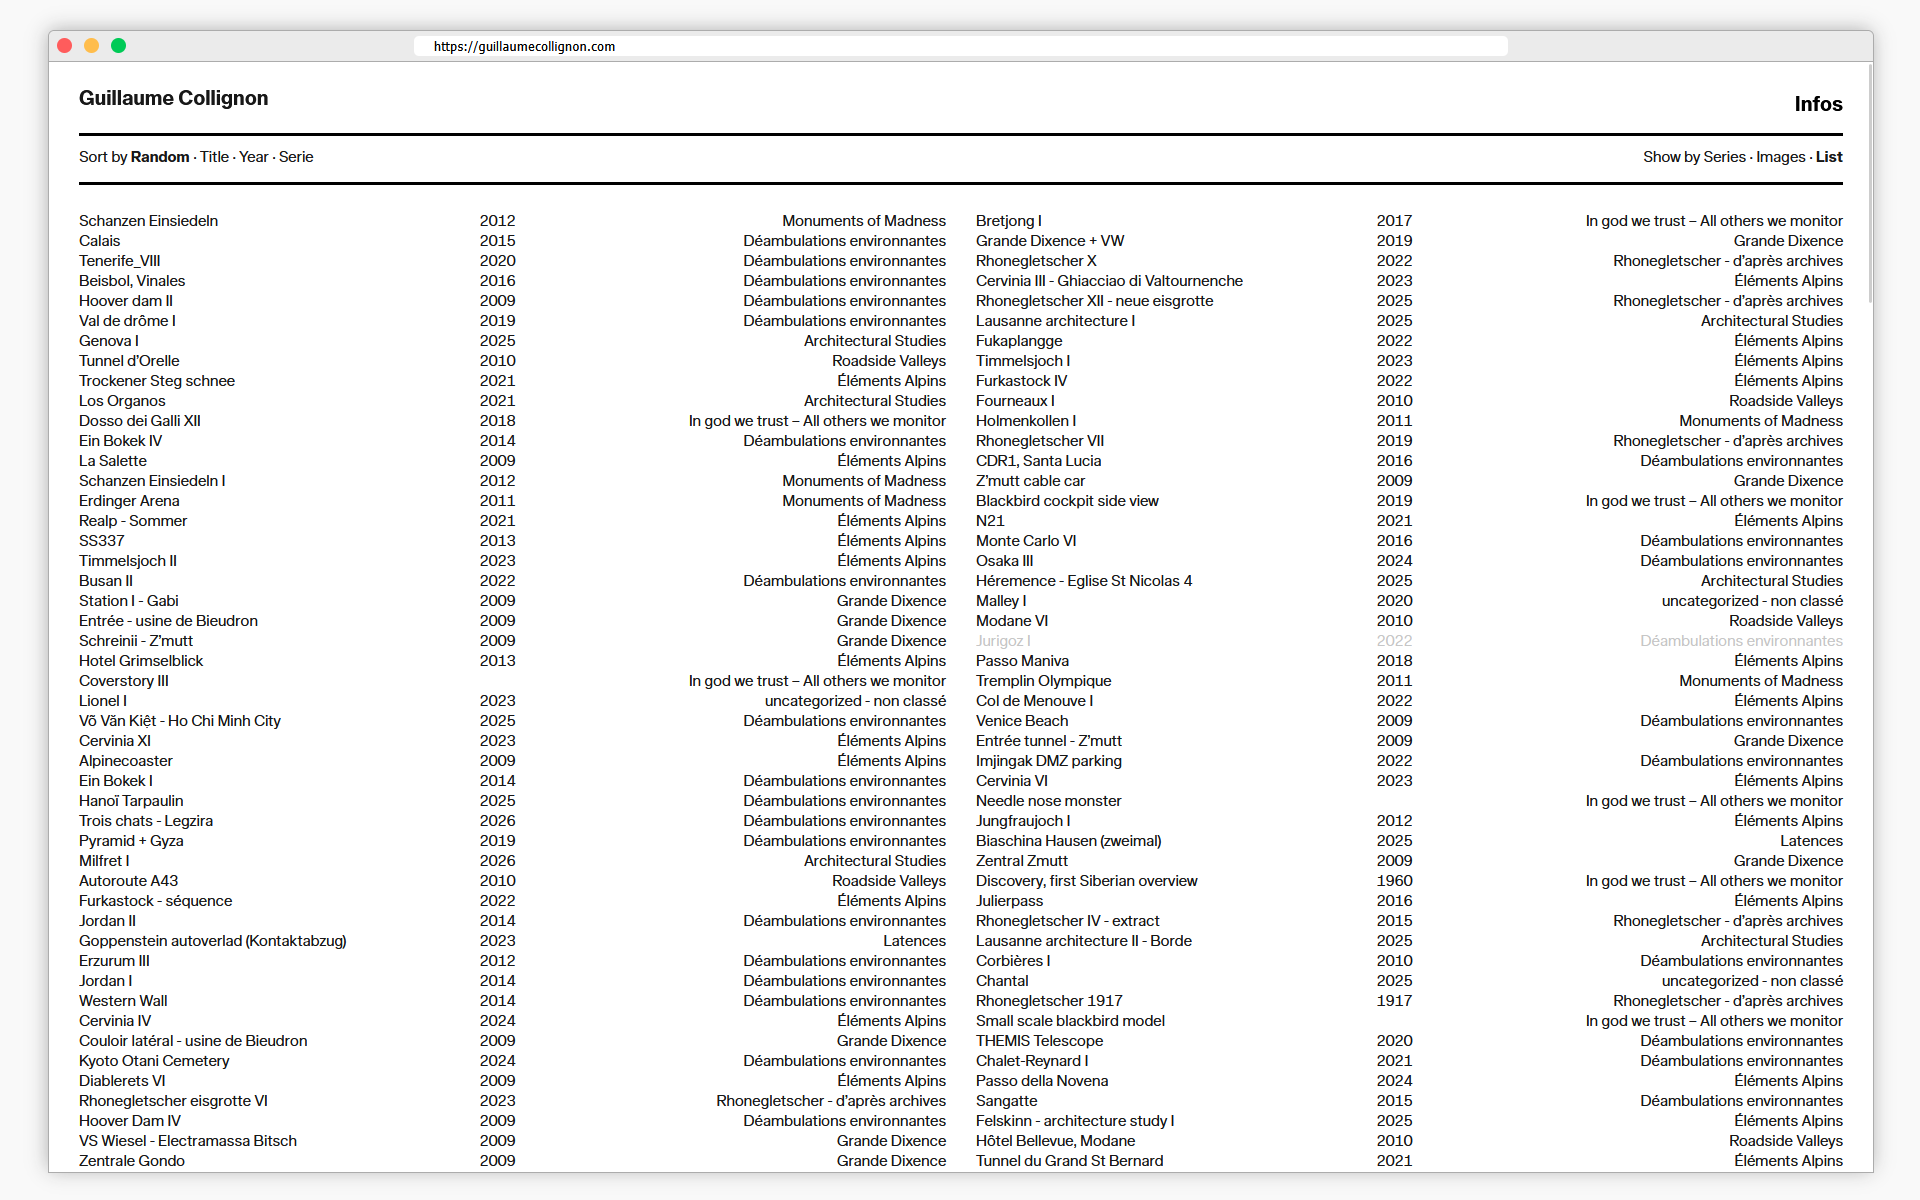This screenshot has width=1920, height=1200.
Task: Switch to the Images view
Action: click(x=1780, y=157)
